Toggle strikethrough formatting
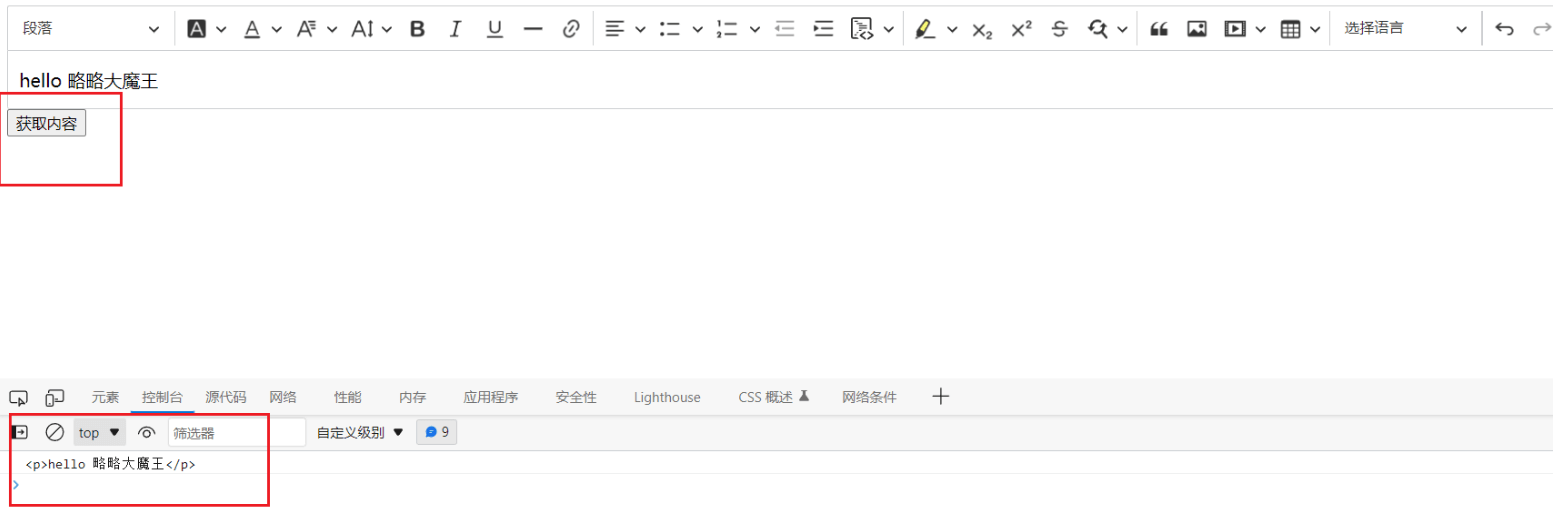Image resolution: width=1553 pixels, height=532 pixels. (1059, 29)
